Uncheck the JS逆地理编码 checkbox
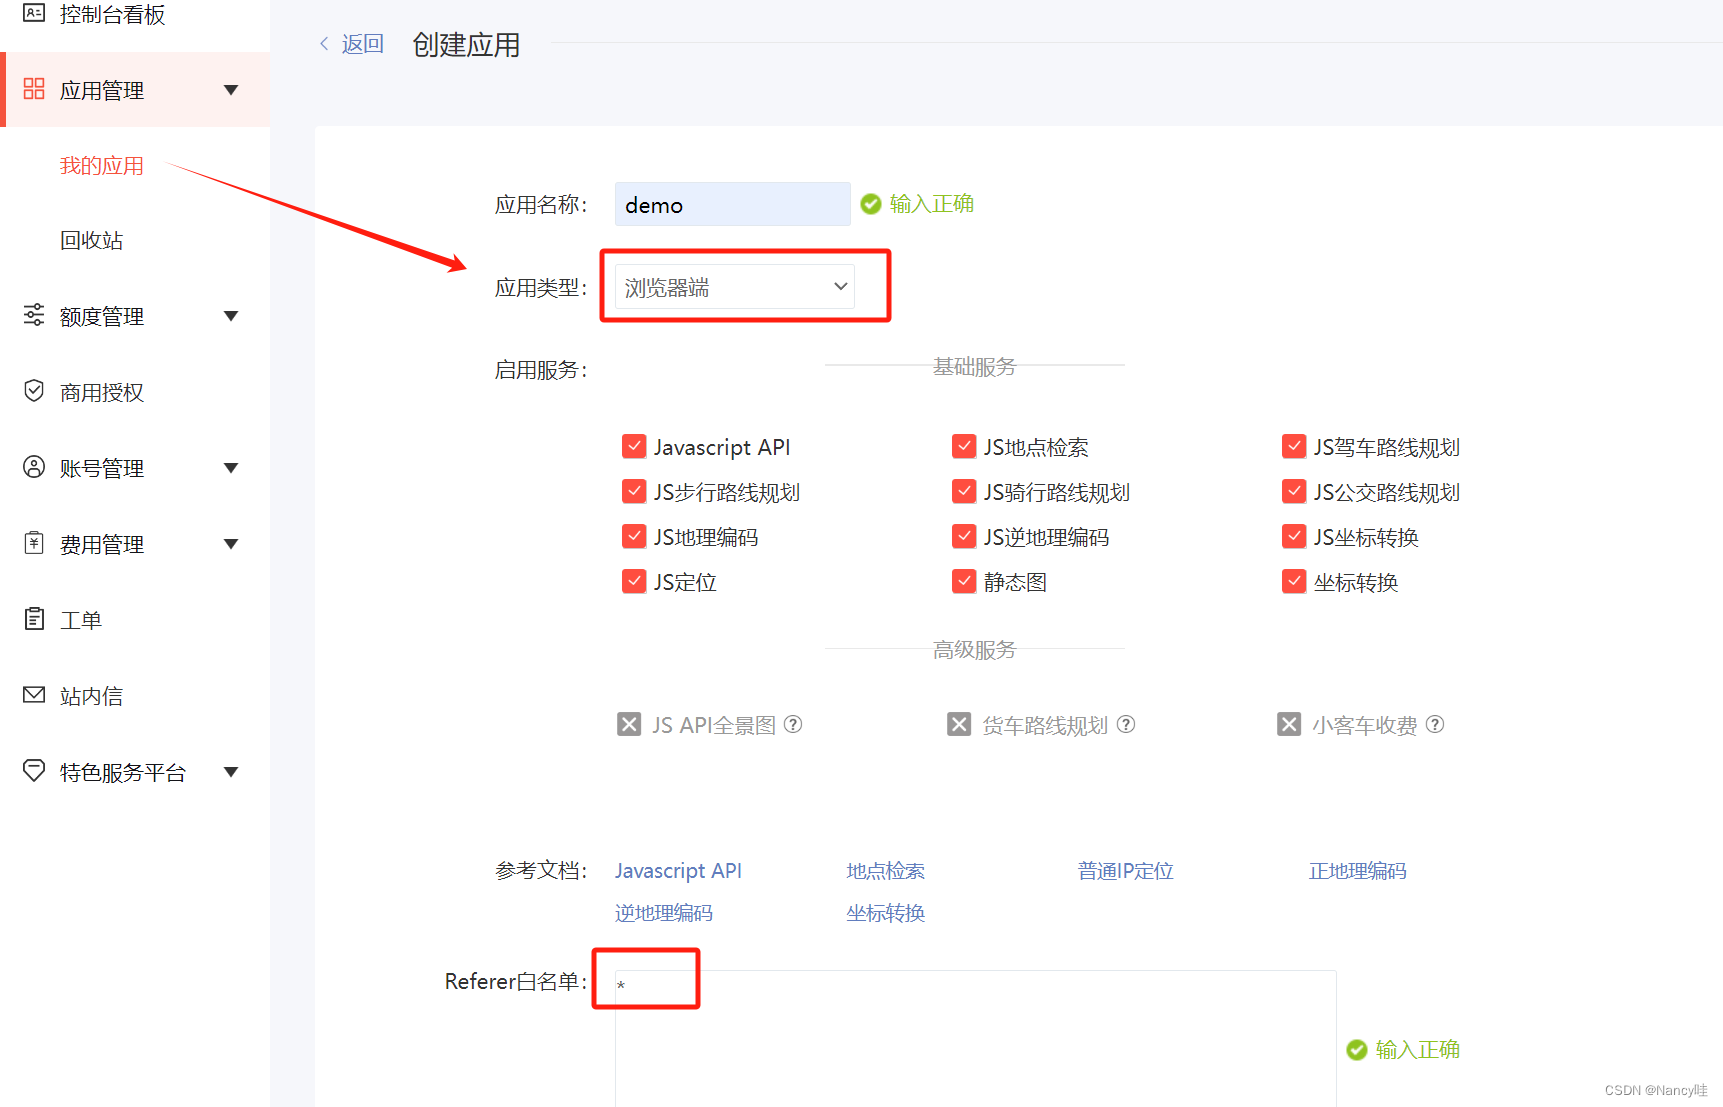The image size is (1723, 1107). coord(964,536)
